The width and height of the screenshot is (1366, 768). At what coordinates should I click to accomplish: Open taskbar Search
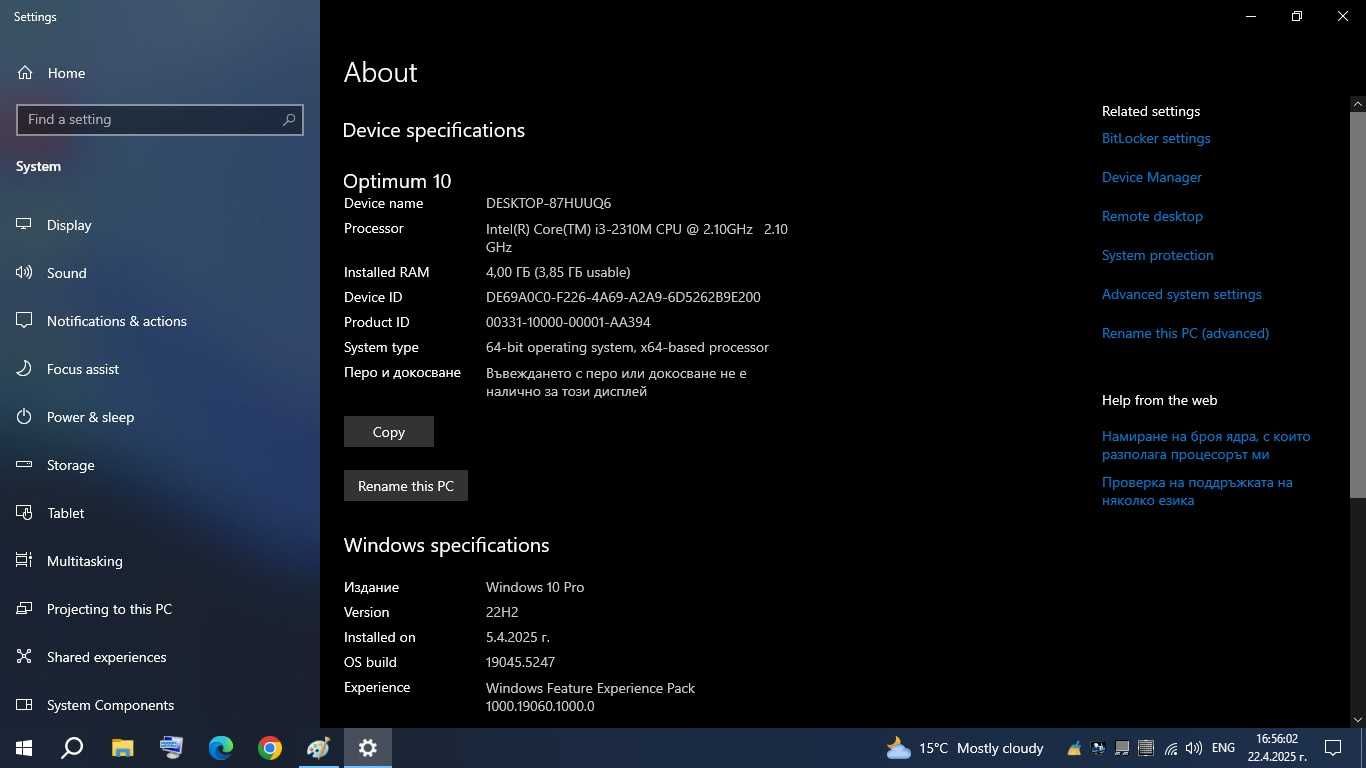pos(72,748)
